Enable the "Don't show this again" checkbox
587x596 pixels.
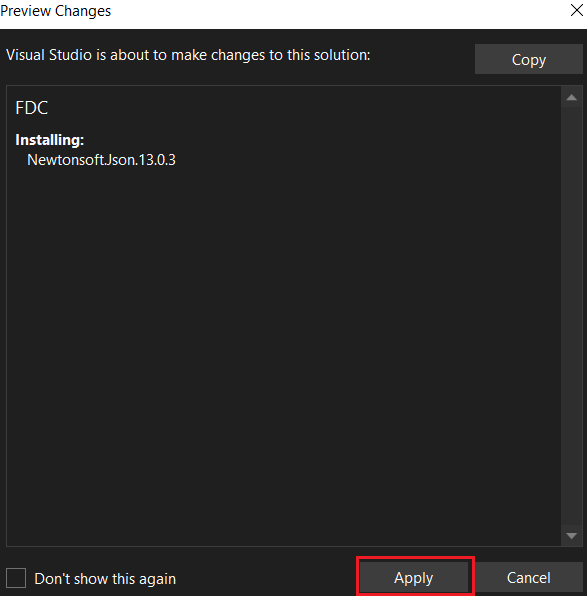[16, 578]
